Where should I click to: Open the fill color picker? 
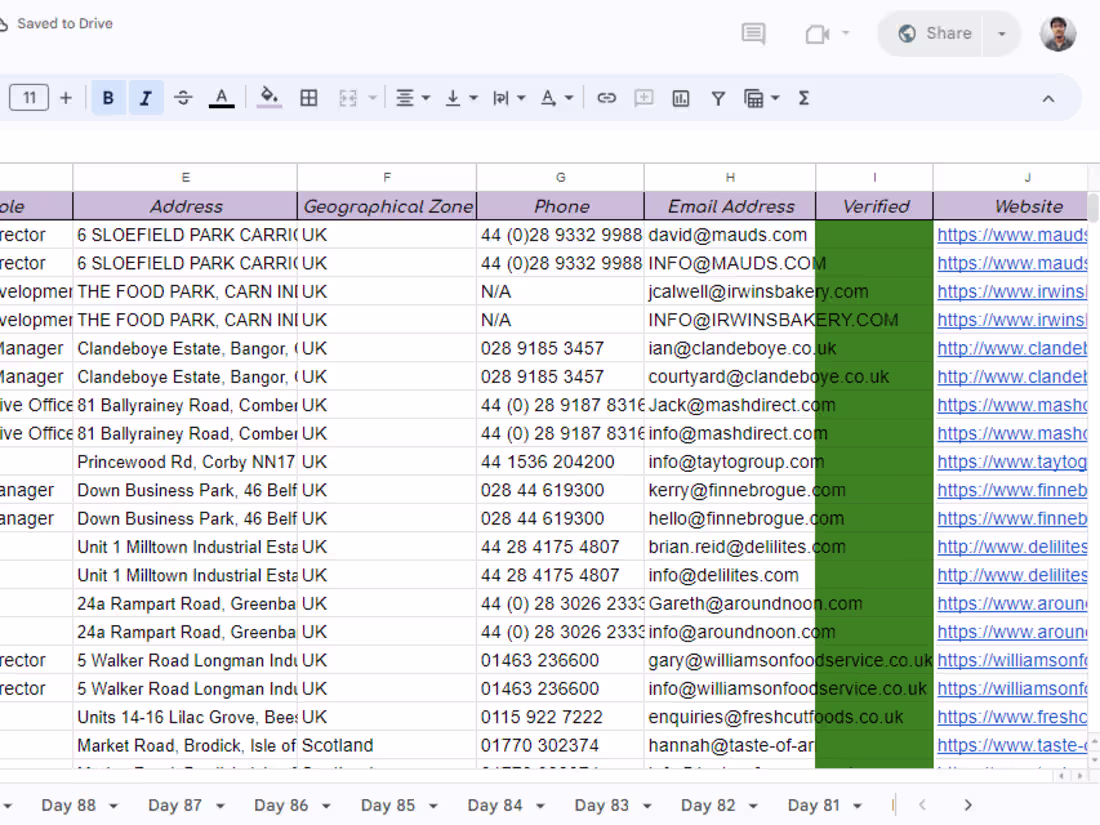pos(268,97)
